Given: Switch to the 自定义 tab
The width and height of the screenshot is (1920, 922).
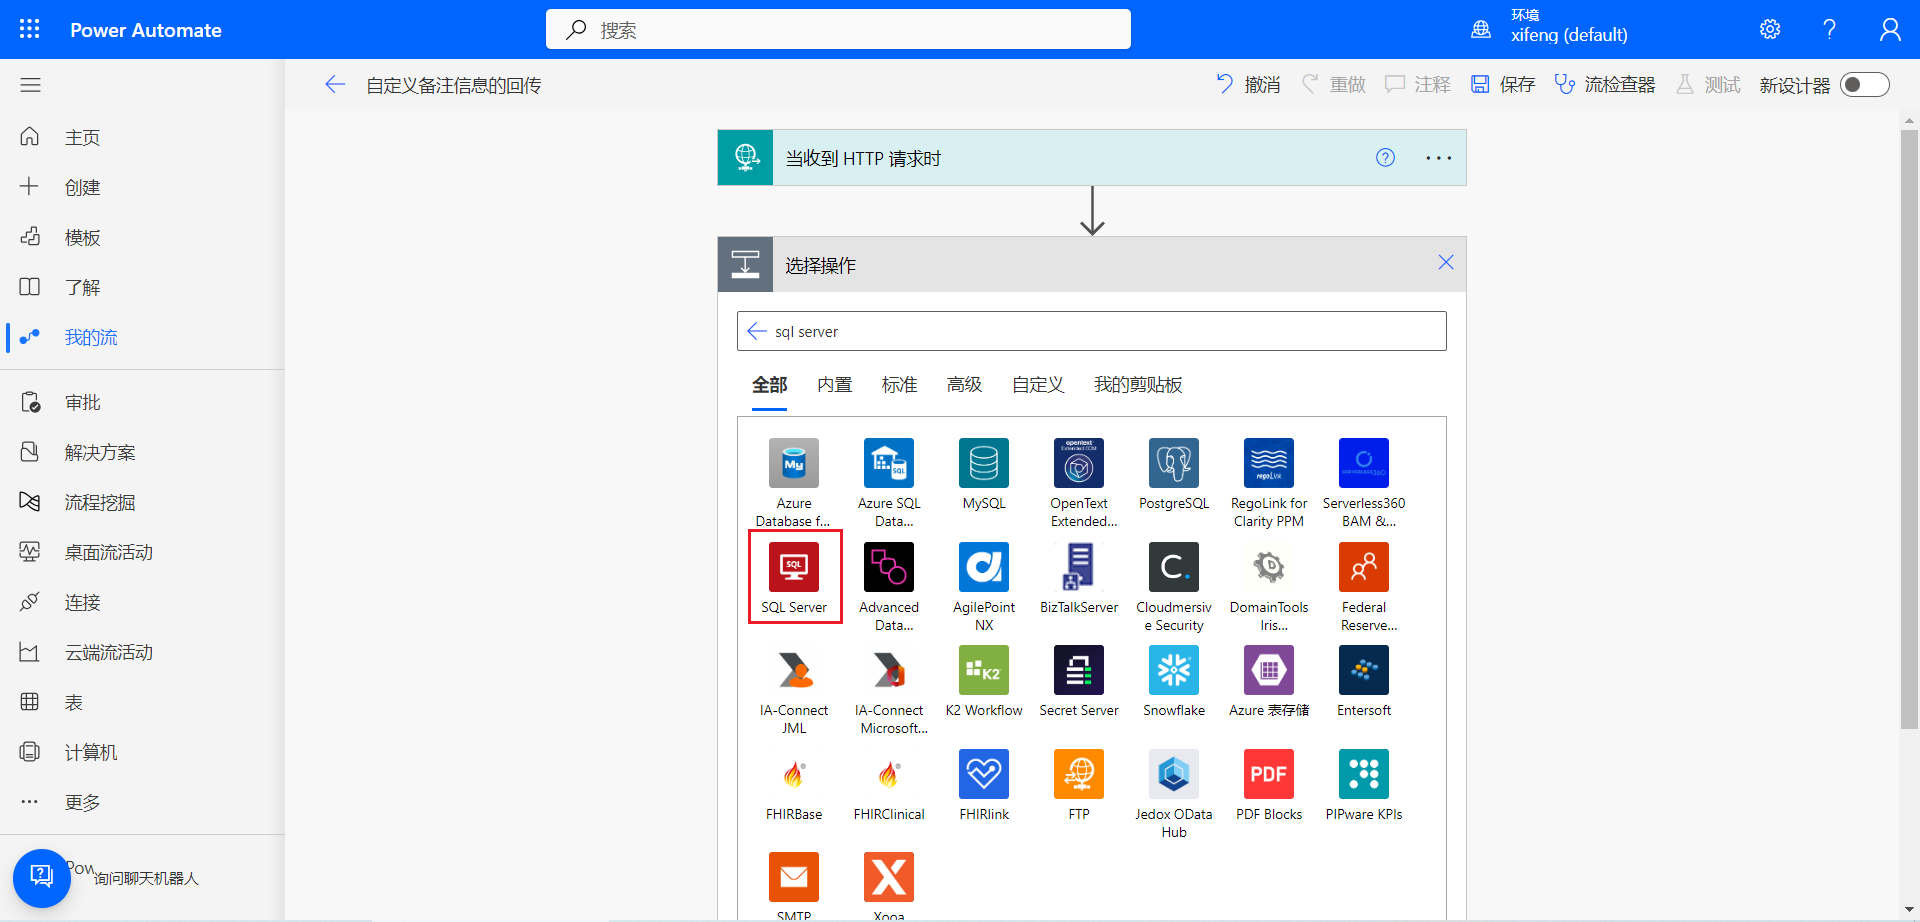Looking at the screenshot, I should [1038, 385].
